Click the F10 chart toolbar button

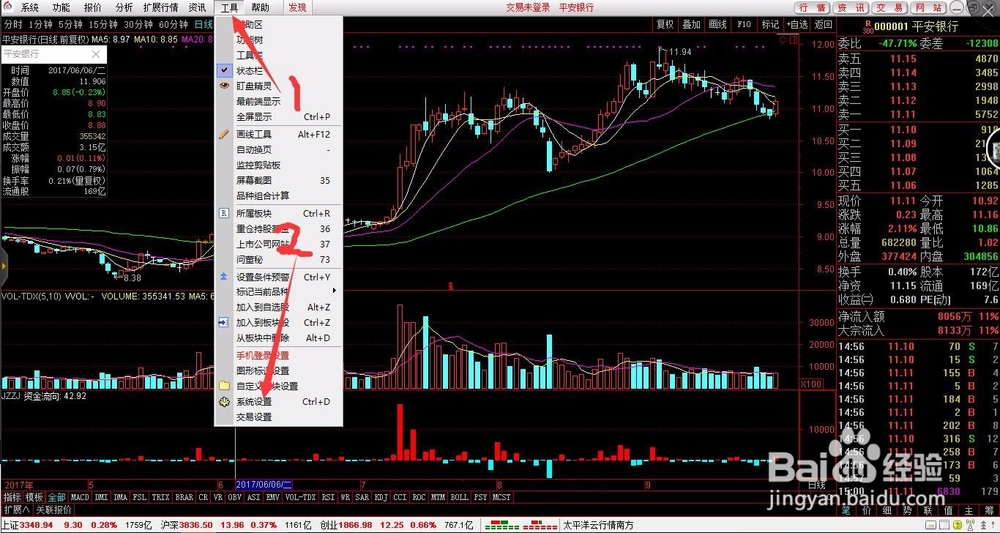[x=744, y=24]
